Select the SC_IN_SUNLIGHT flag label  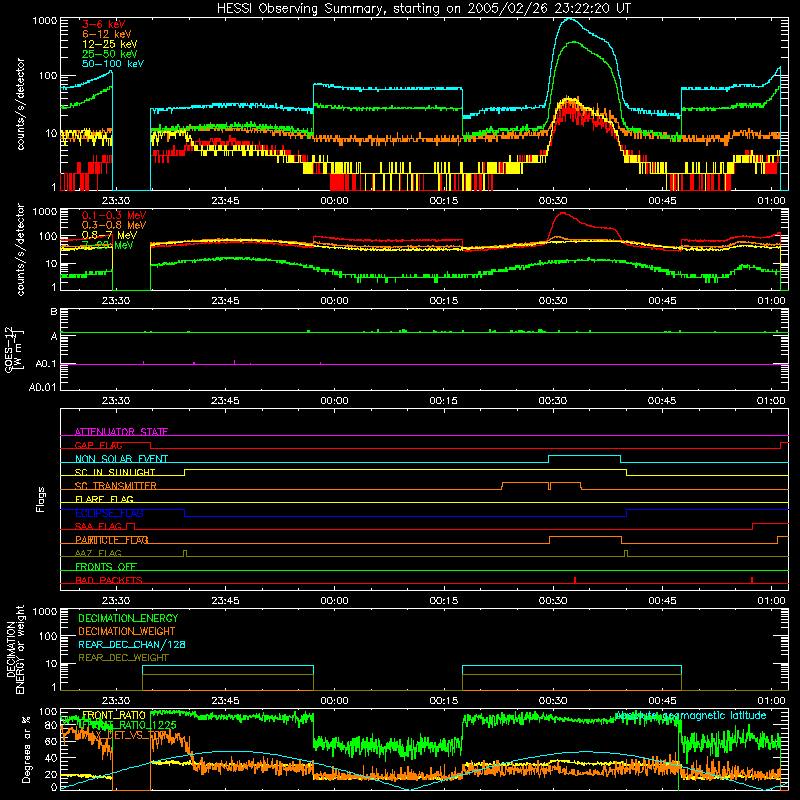[x=115, y=472]
